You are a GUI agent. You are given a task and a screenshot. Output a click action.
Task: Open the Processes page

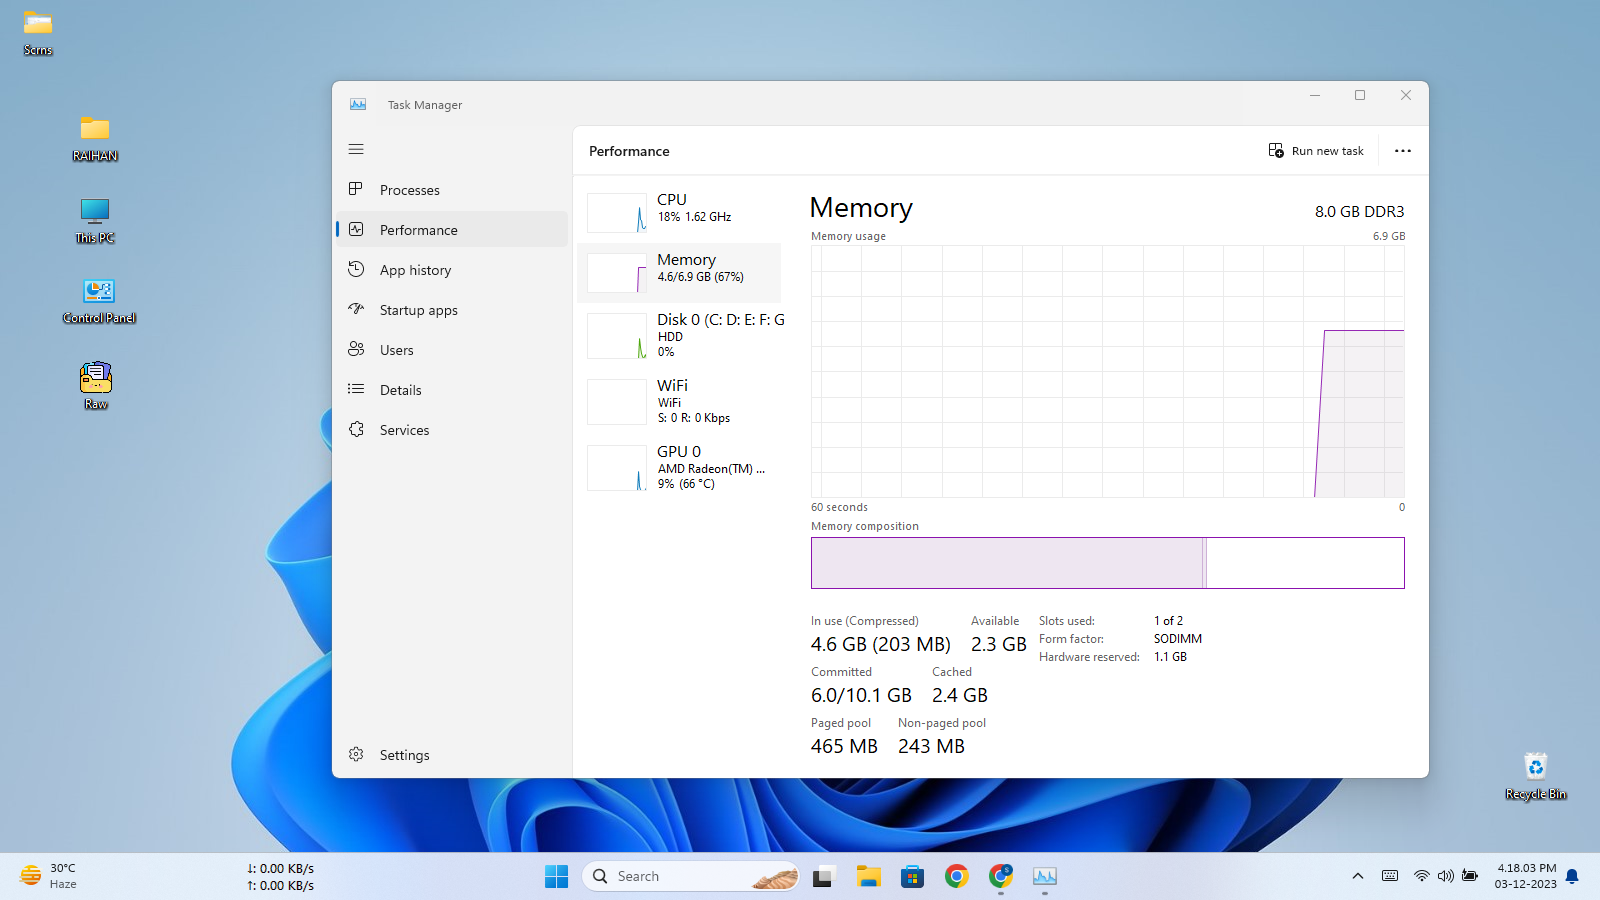point(452,190)
